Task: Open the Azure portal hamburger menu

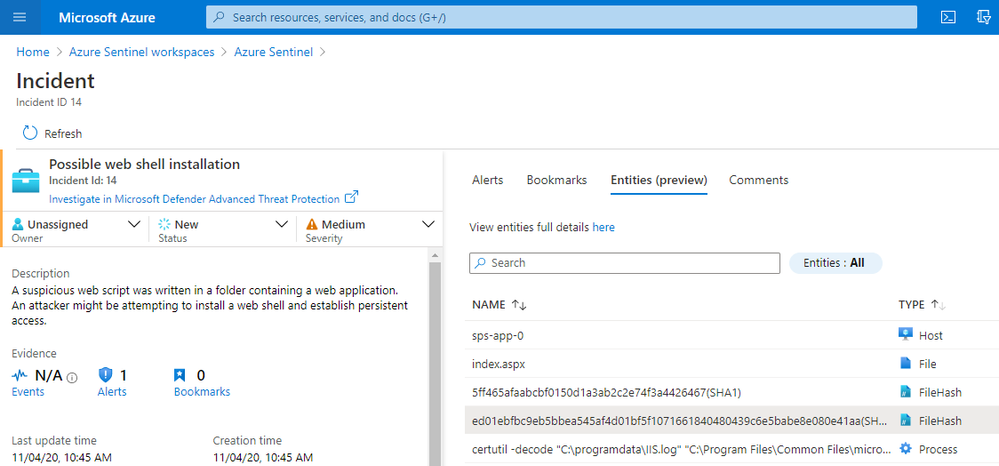Action: 20,17
